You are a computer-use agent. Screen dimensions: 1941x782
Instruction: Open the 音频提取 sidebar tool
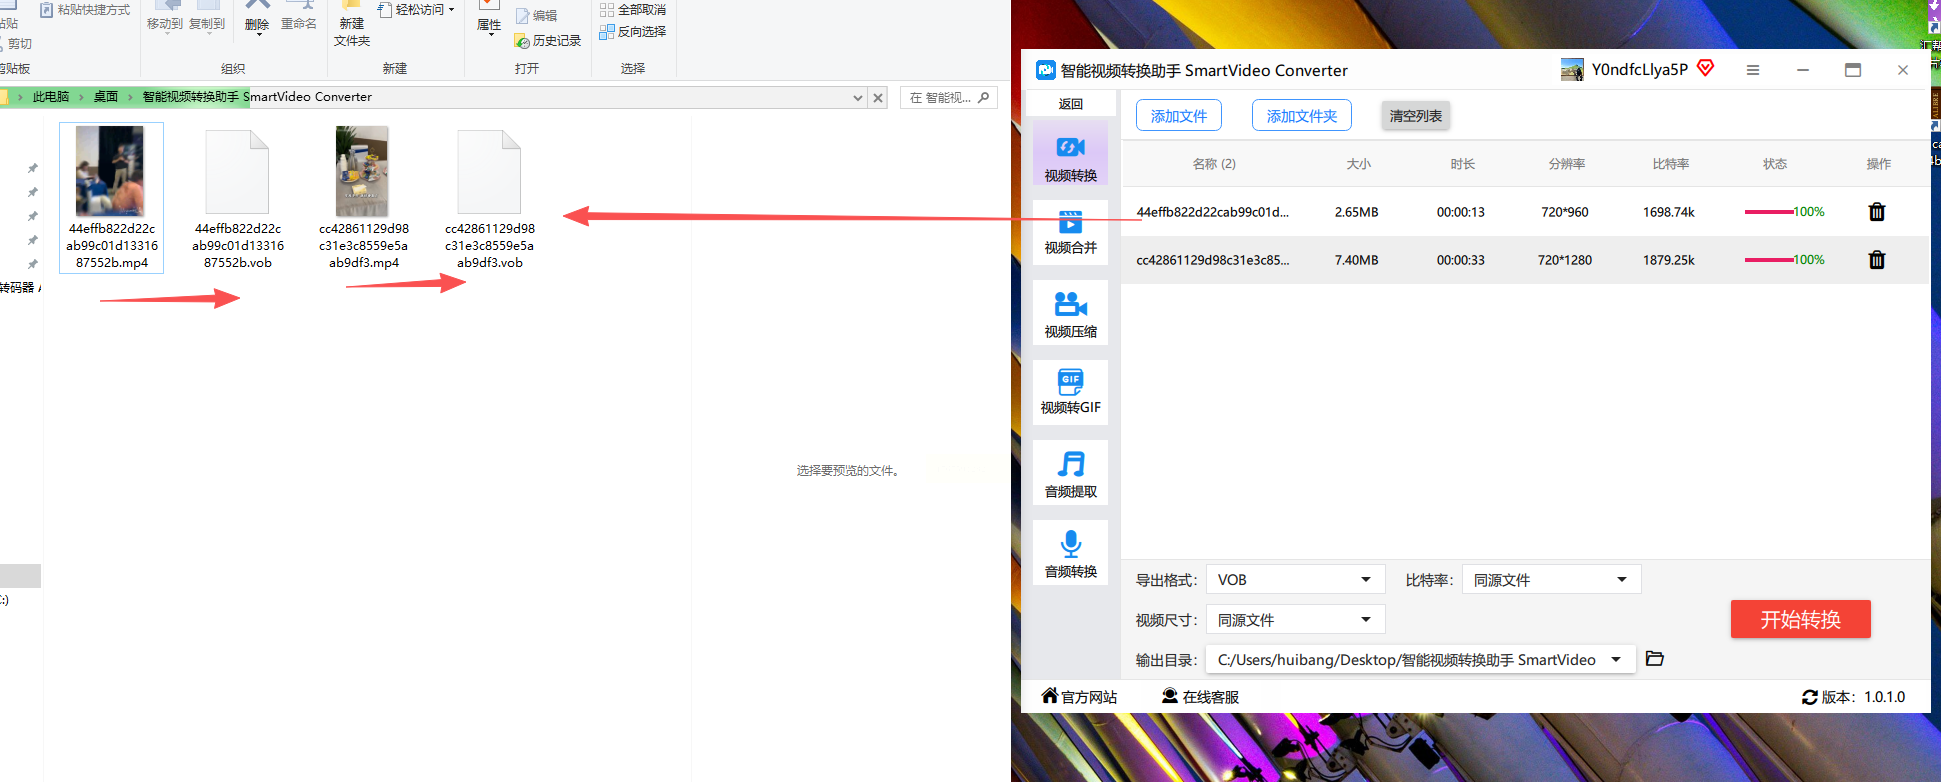[x=1070, y=473]
